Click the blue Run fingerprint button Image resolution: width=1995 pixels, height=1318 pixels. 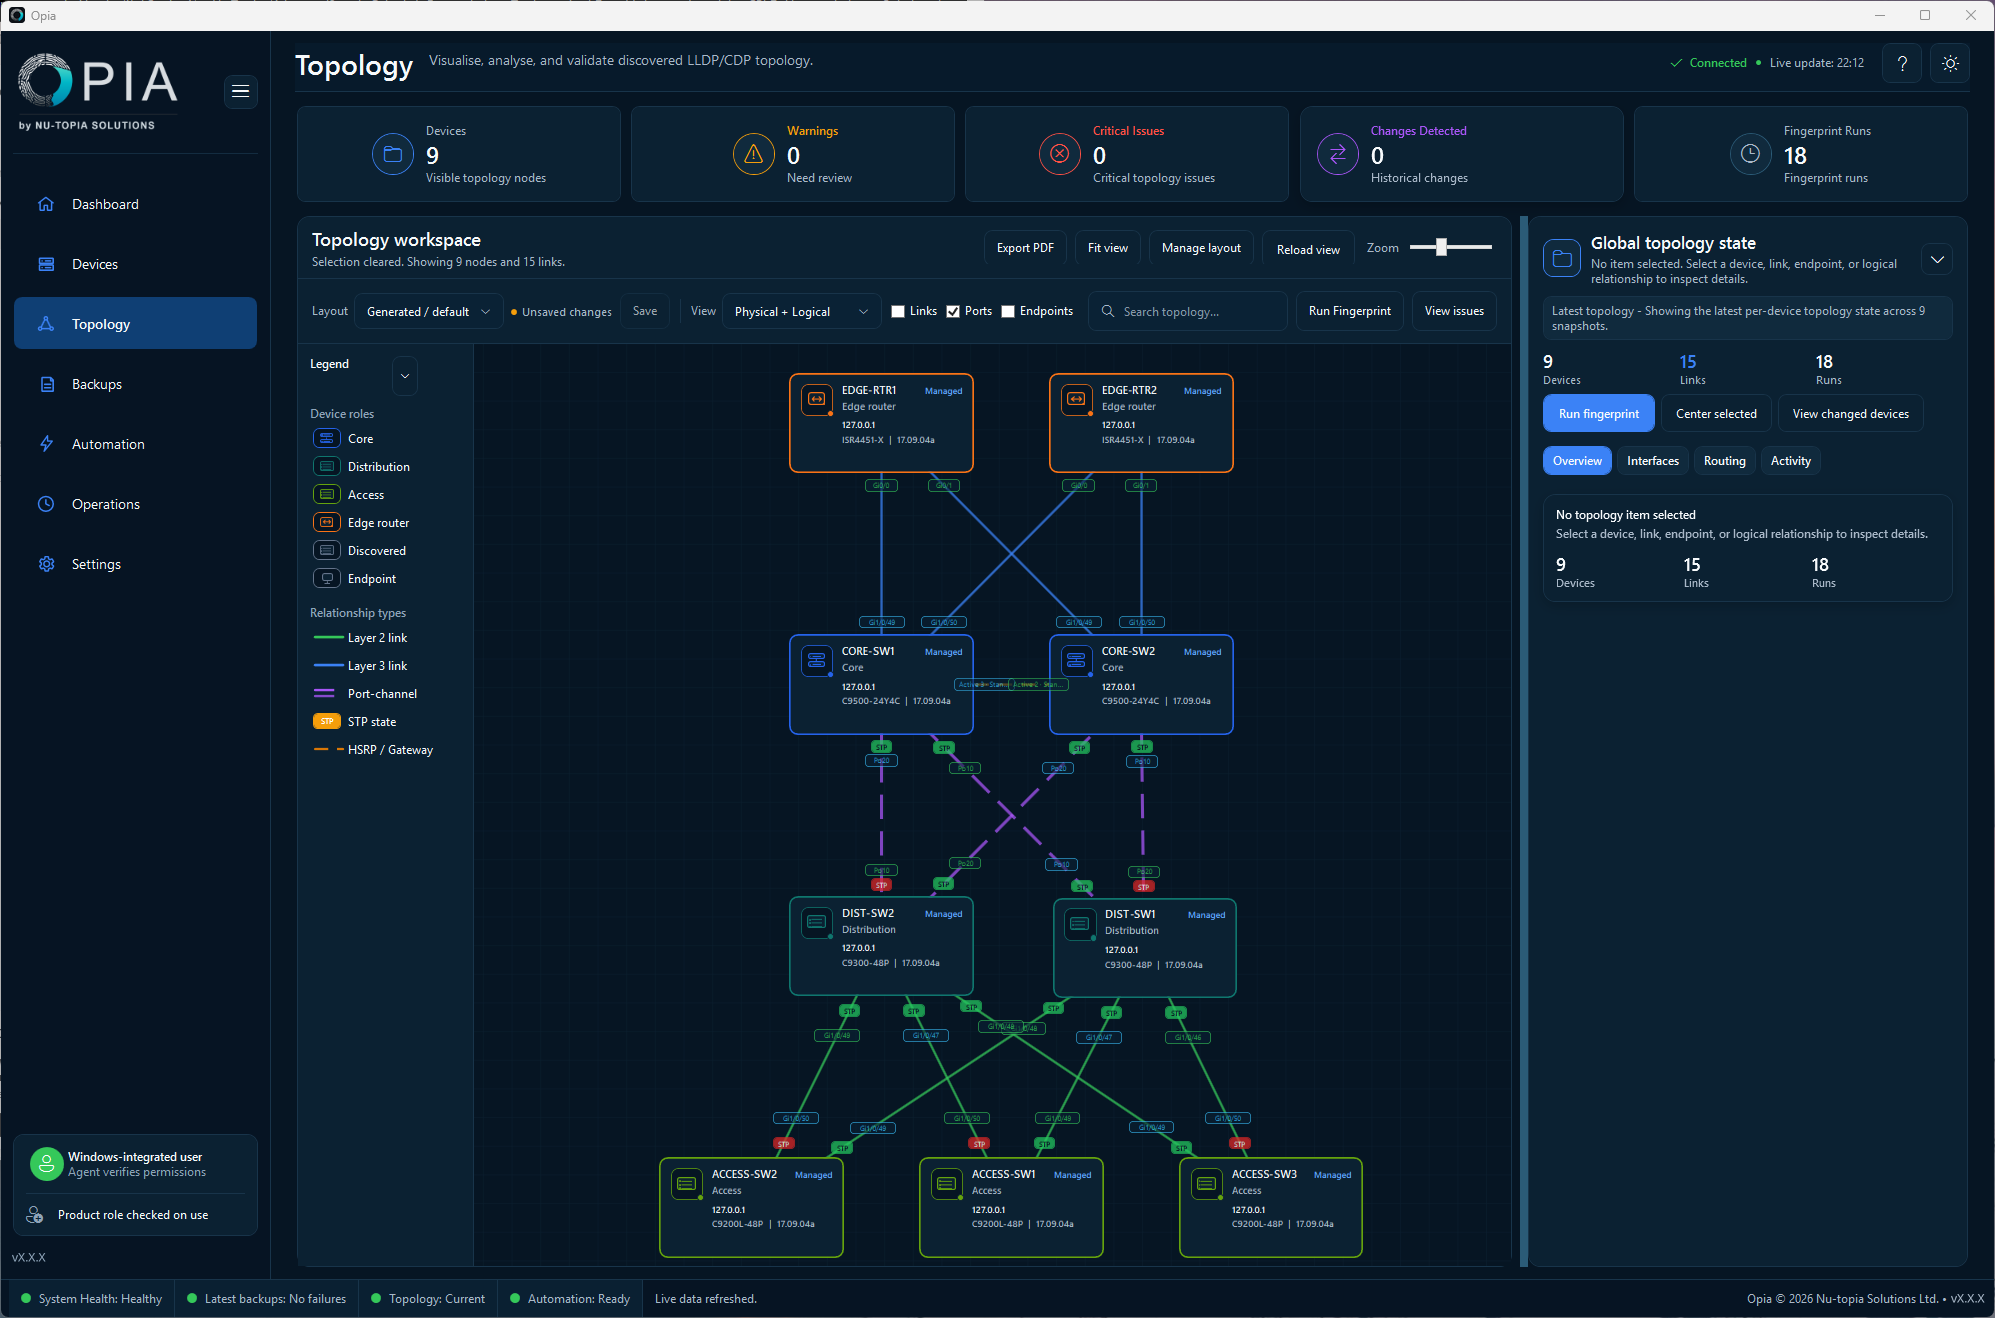1598,414
